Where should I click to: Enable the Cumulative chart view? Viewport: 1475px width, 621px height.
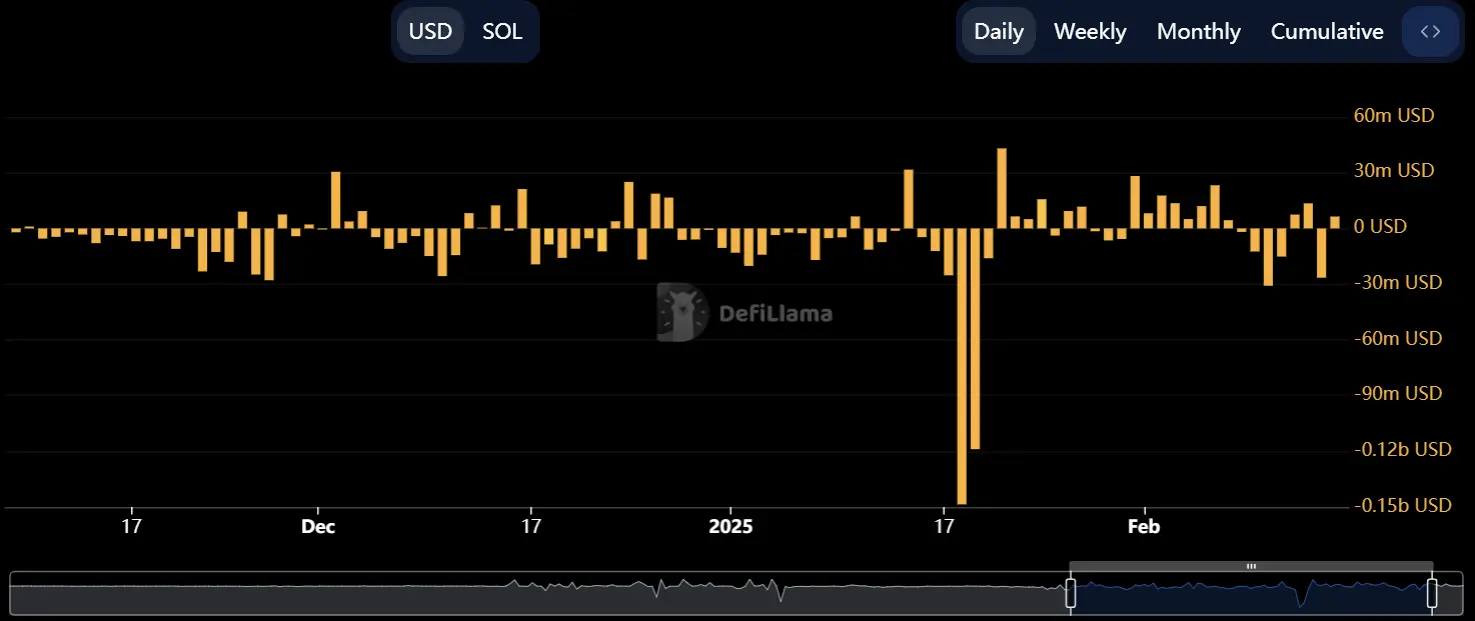pyautogui.click(x=1327, y=32)
